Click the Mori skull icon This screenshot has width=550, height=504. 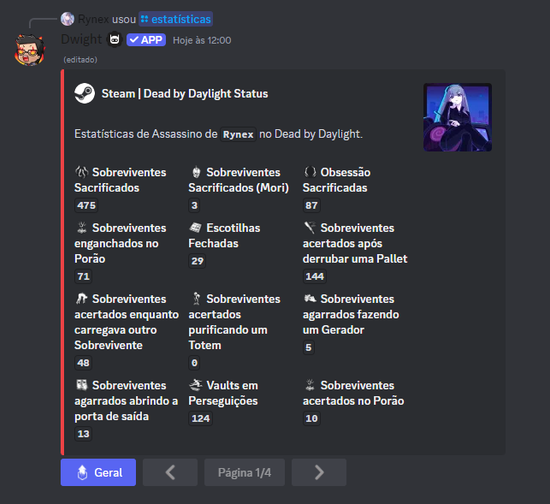[196, 172]
